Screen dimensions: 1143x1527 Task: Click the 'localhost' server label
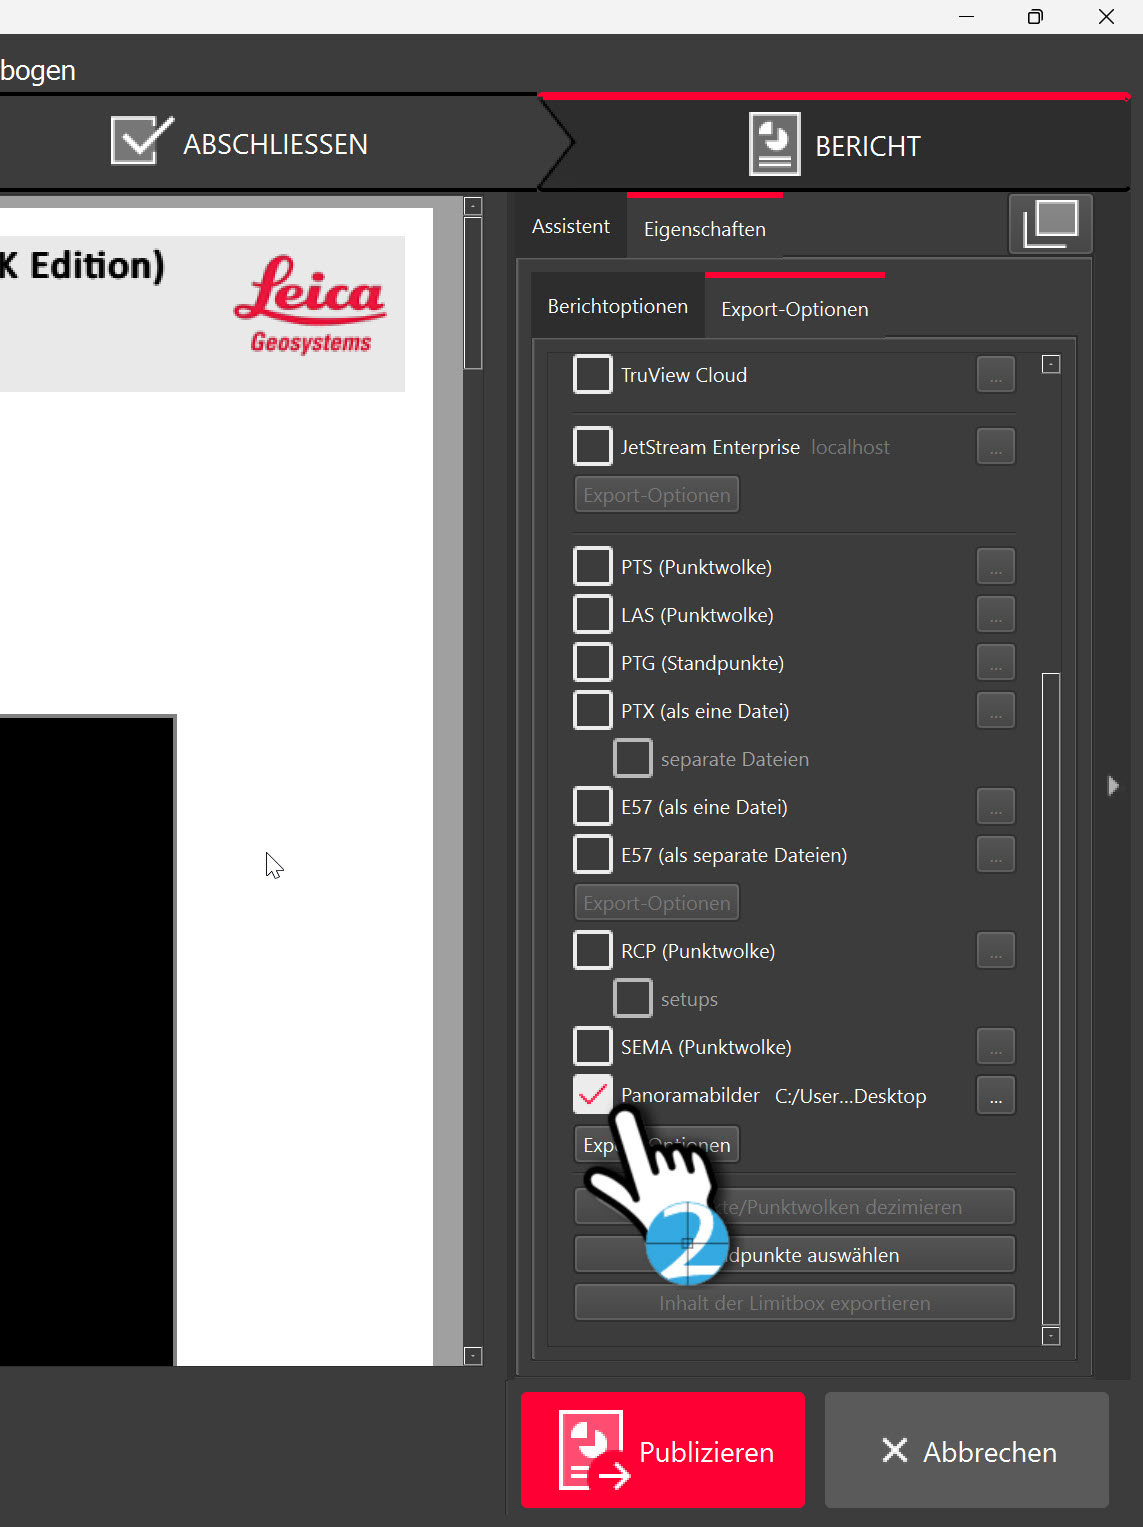850,447
